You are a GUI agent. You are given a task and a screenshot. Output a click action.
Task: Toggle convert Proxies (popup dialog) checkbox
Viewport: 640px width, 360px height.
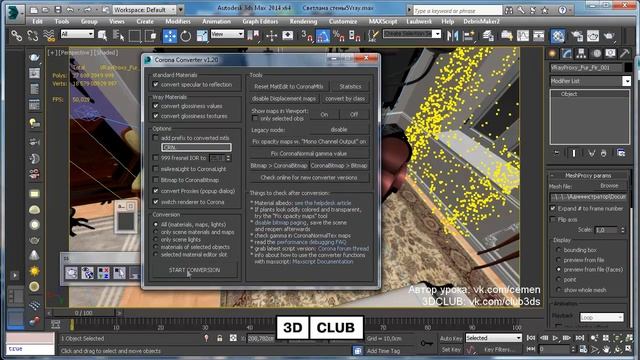click(x=156, y=191)
